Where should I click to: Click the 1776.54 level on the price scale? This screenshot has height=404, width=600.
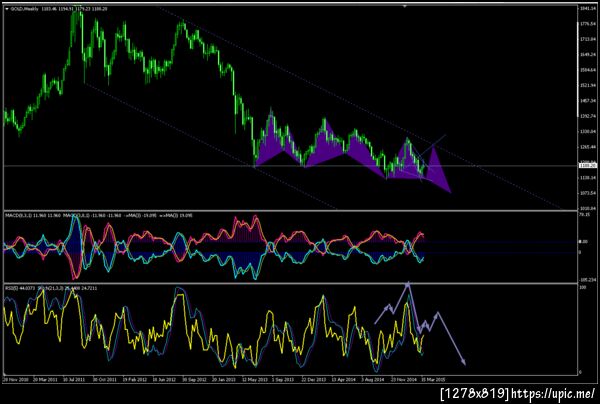click(x=589, y=24)
